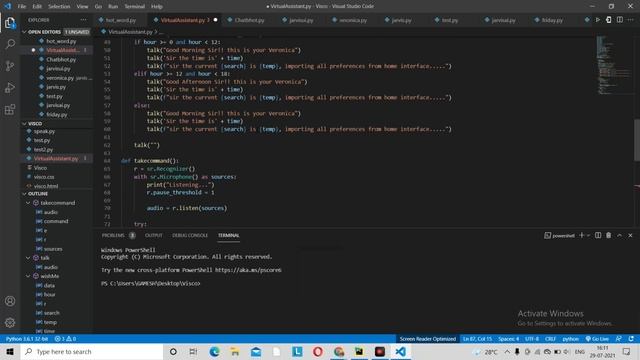Show the Output panel tab
Screen dimensions: 640x360
[153, 236]
